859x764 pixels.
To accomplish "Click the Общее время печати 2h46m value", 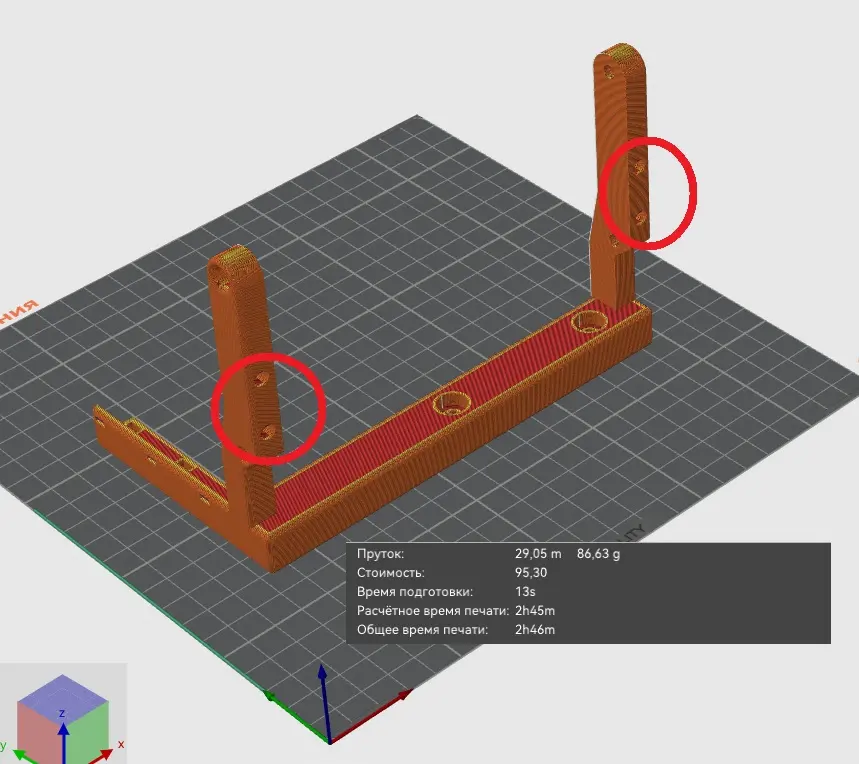I will (x=535, y=629).
